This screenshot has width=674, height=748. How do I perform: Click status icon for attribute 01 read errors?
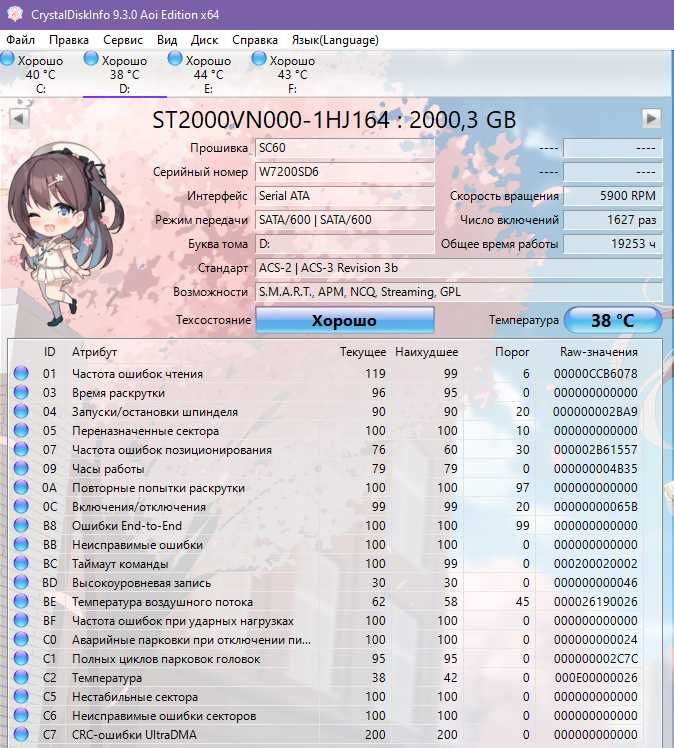pyautogui.click(x=21, y=373)
